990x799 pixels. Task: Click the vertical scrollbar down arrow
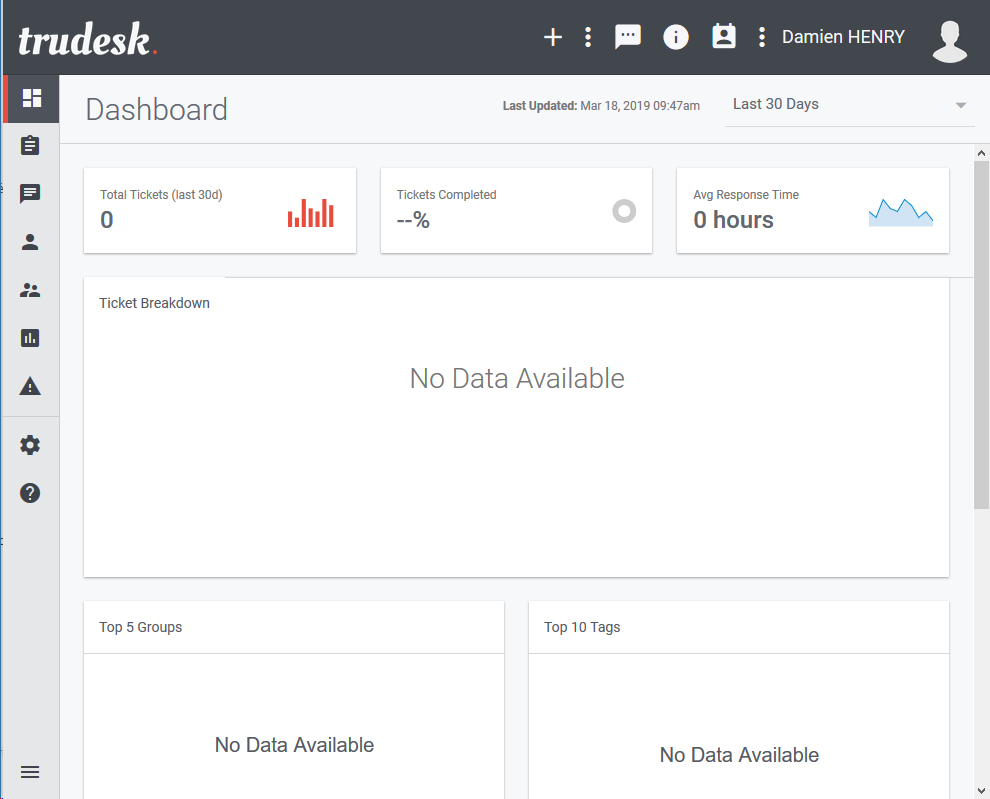click(981, 790)
